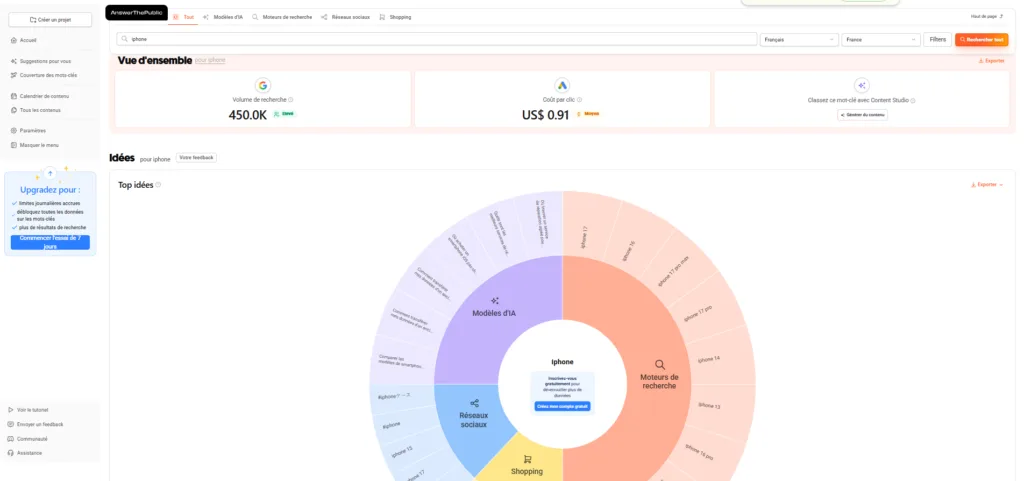The height and width of the screenshot is (481, 1024).
Task: Click the Google logo in Volume de recherche card
Action: pyautogui.click(x=263, y=85)
